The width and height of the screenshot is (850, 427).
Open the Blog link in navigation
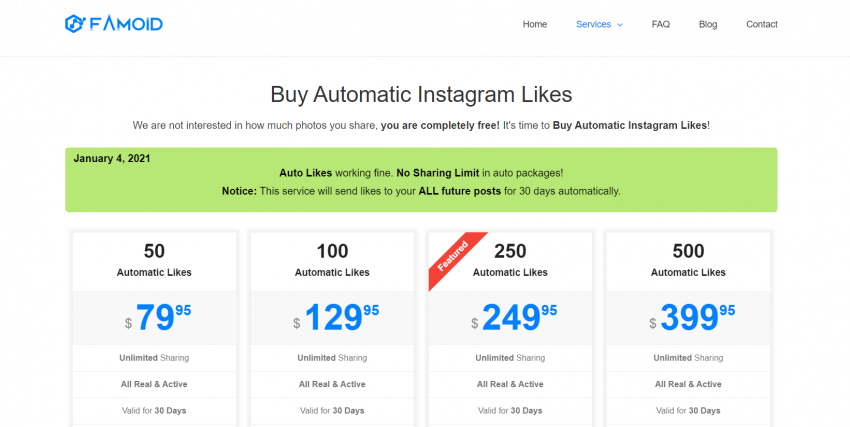pyautogui.click(x=708, y=24)
